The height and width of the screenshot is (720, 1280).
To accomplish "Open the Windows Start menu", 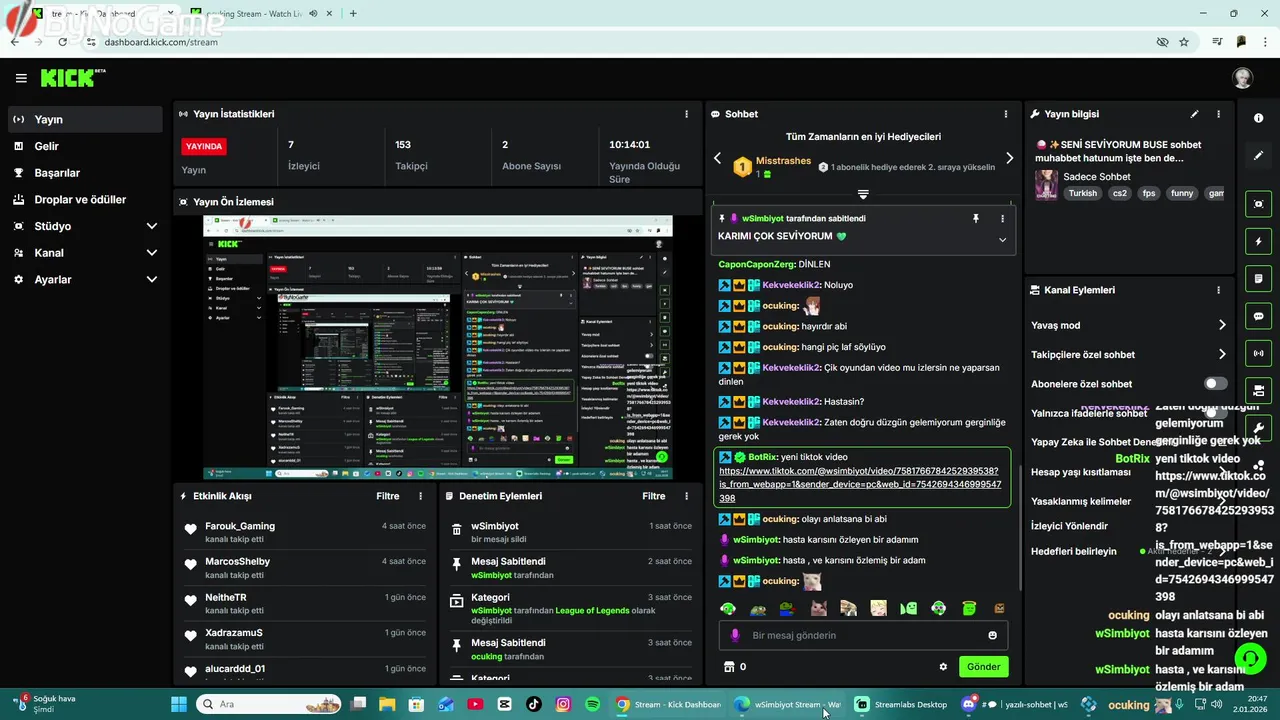I will pyautogui.click(x=179, y=704).
